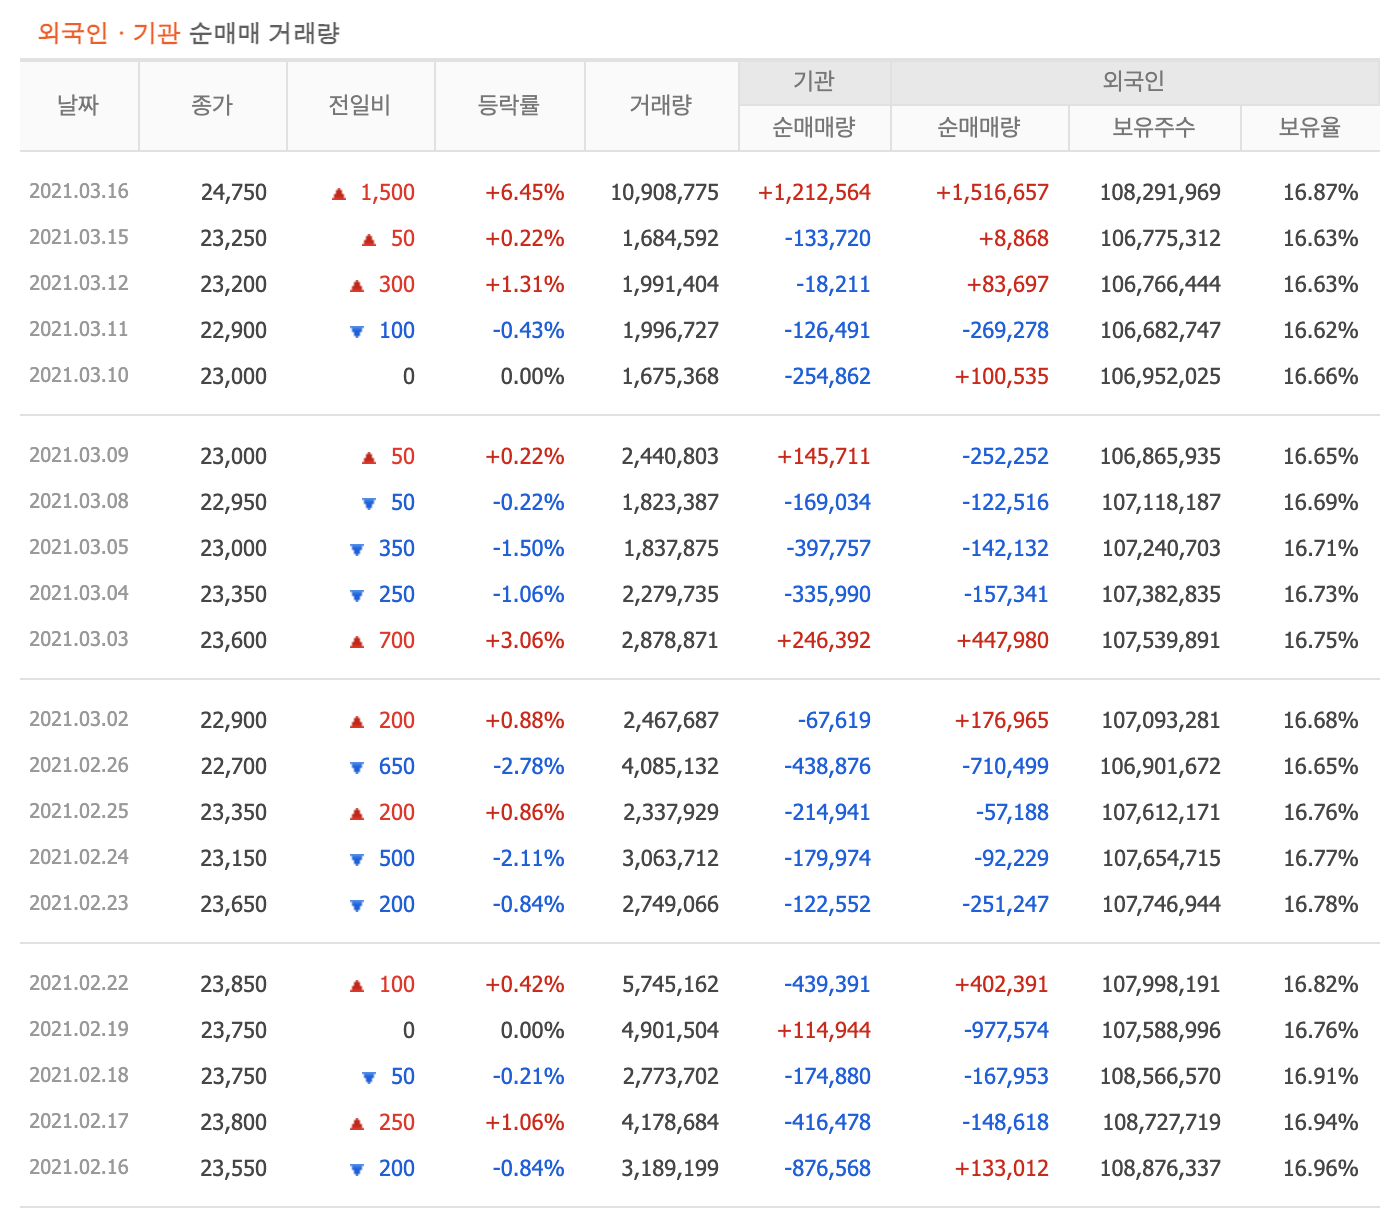
Task: Click the 보유율 column header
Action: coord(1311,128)
